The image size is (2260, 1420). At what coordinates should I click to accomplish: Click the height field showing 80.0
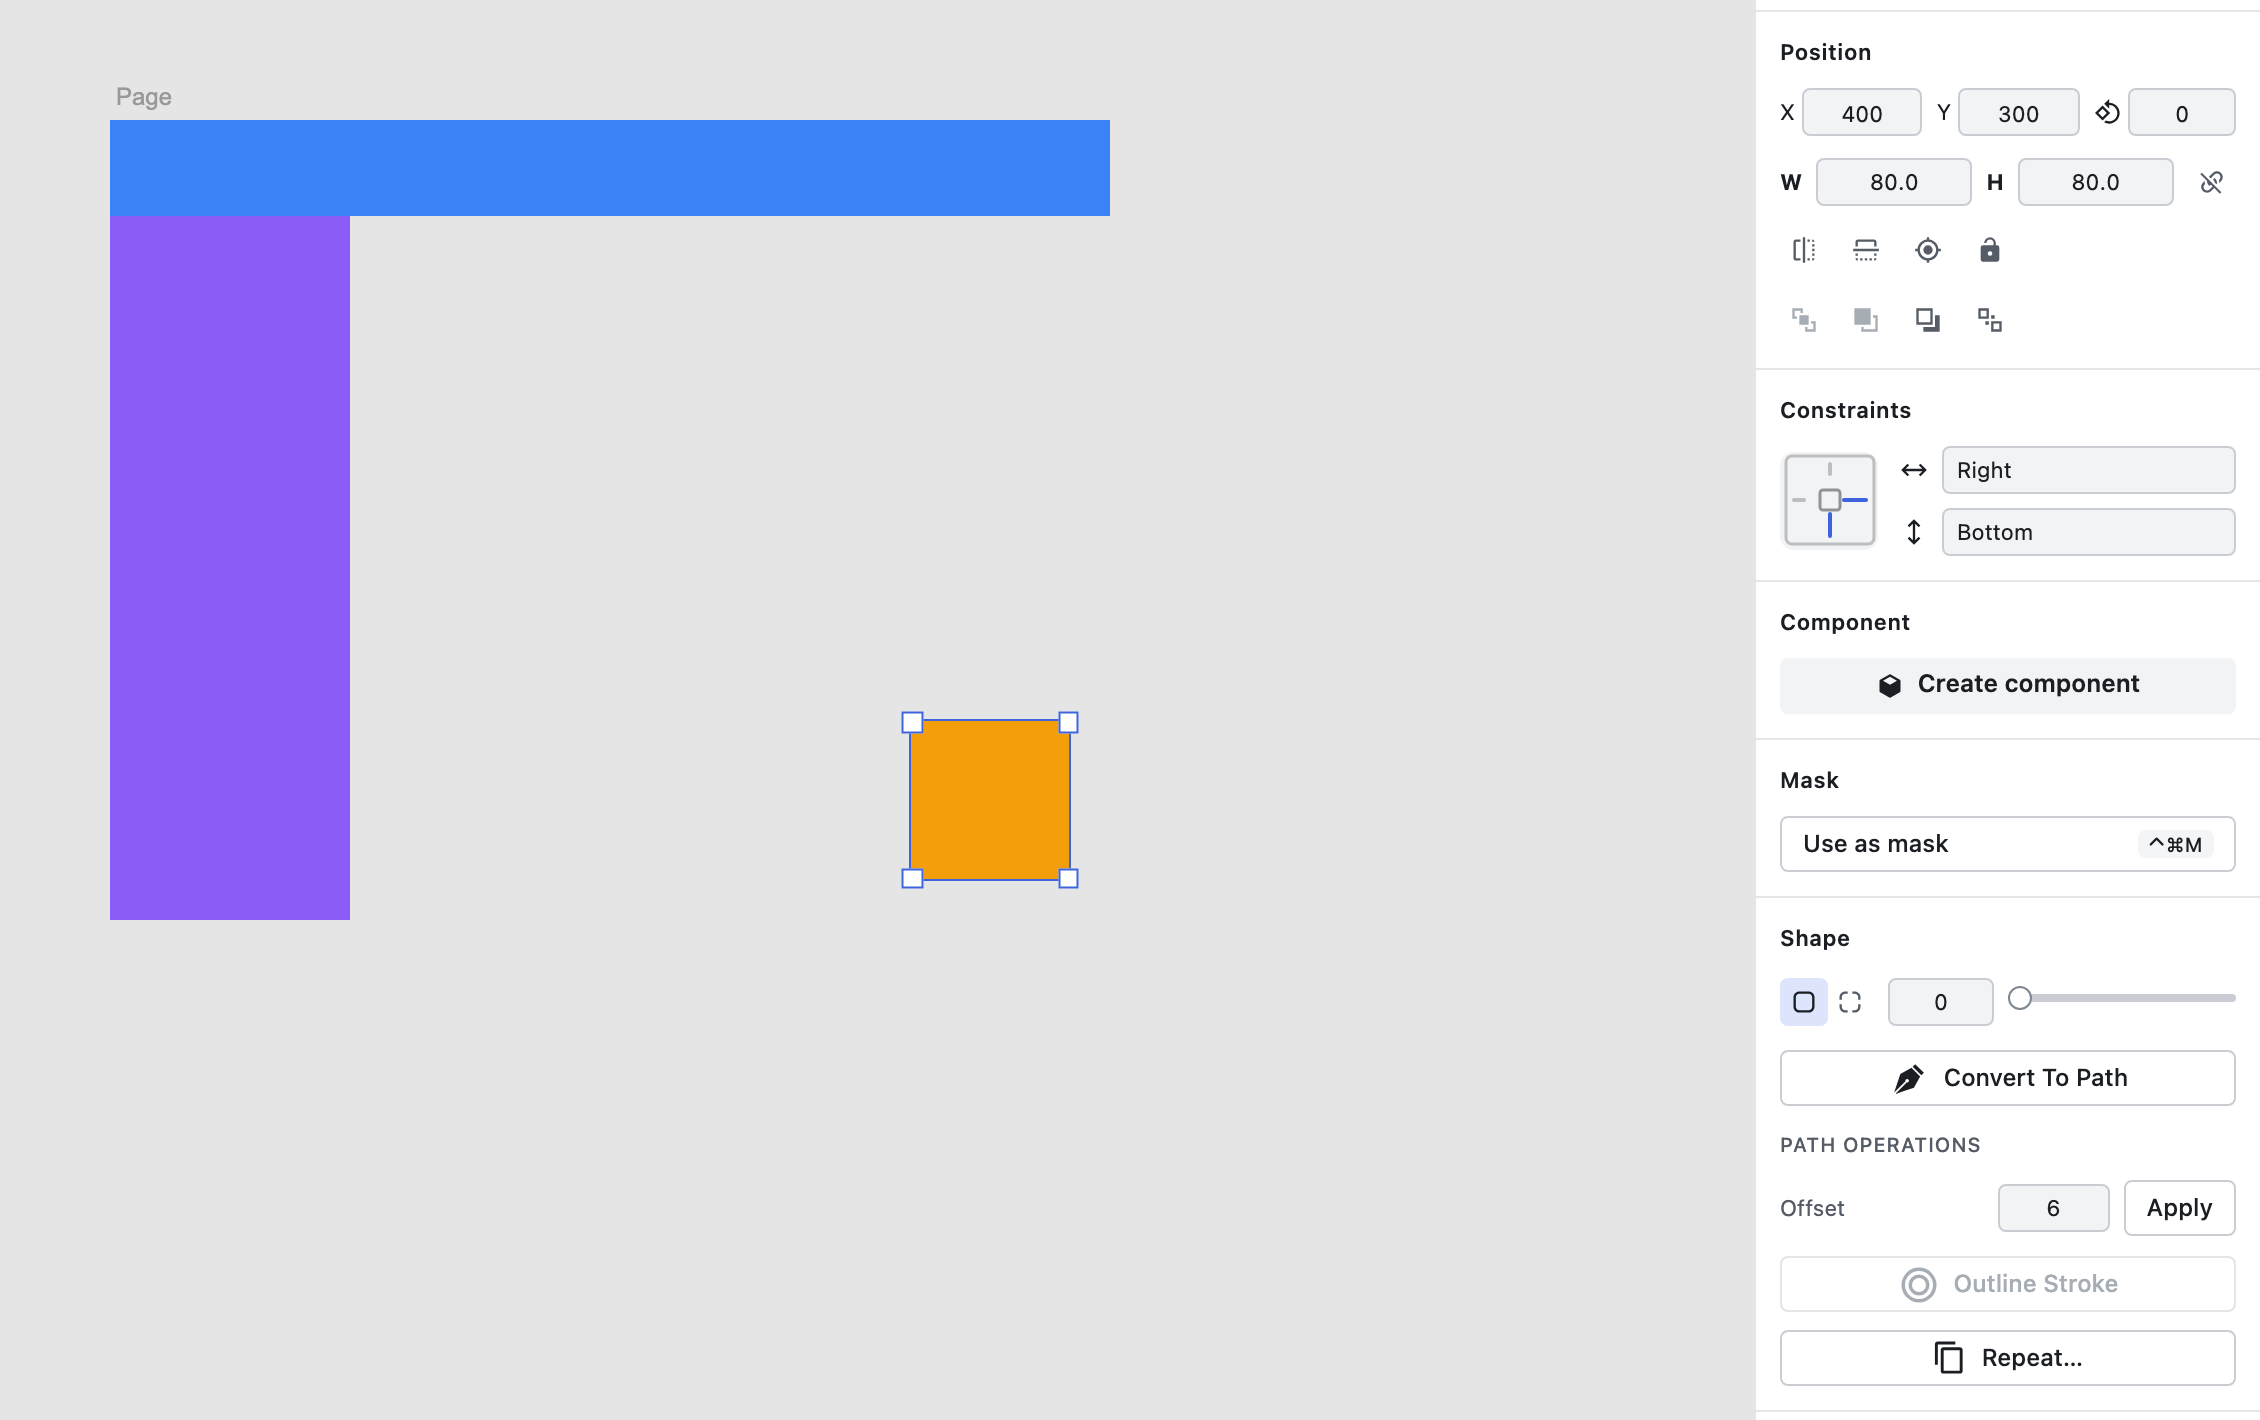click(x=2095, y=182)
